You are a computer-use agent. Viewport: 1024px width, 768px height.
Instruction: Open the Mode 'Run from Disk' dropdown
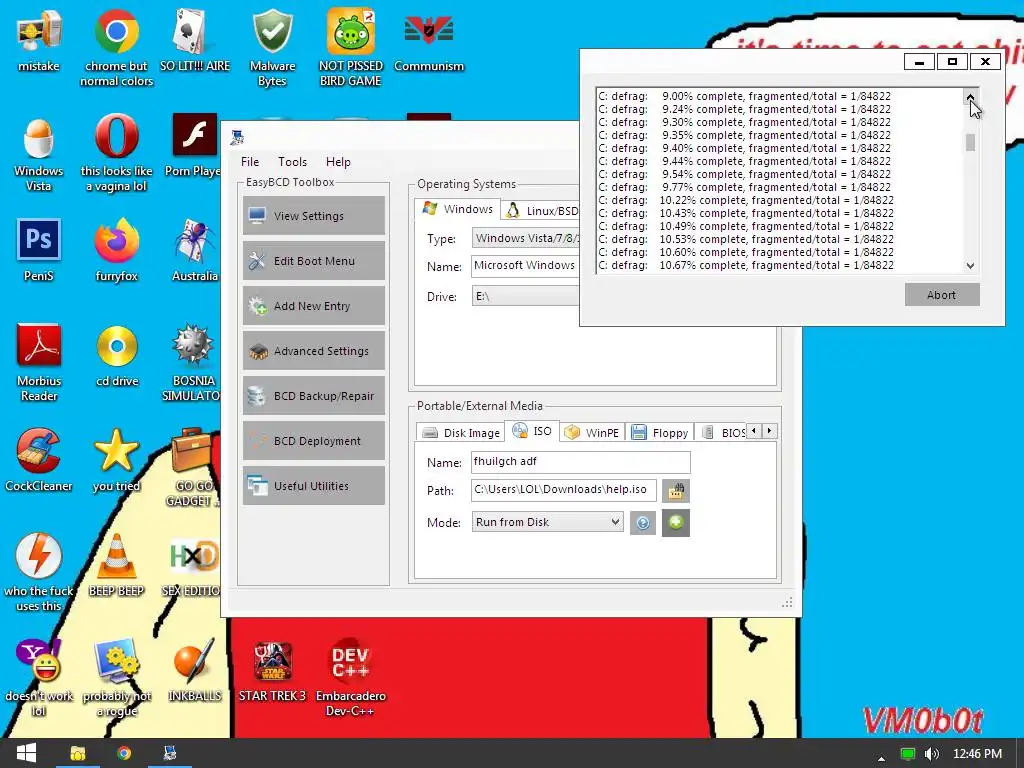(547, 522)
